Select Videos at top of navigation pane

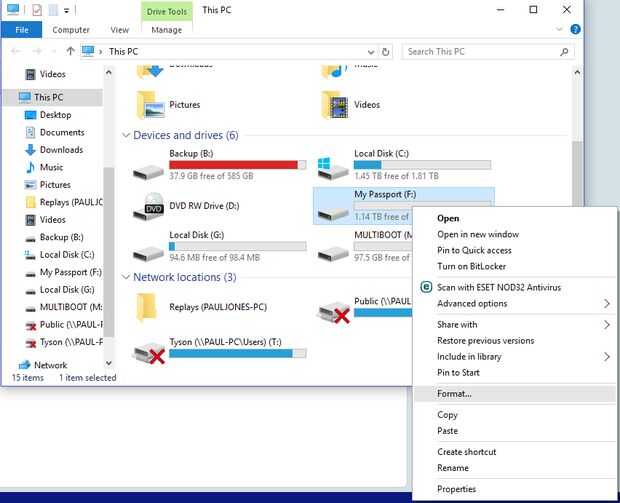(x=53, y=74)
